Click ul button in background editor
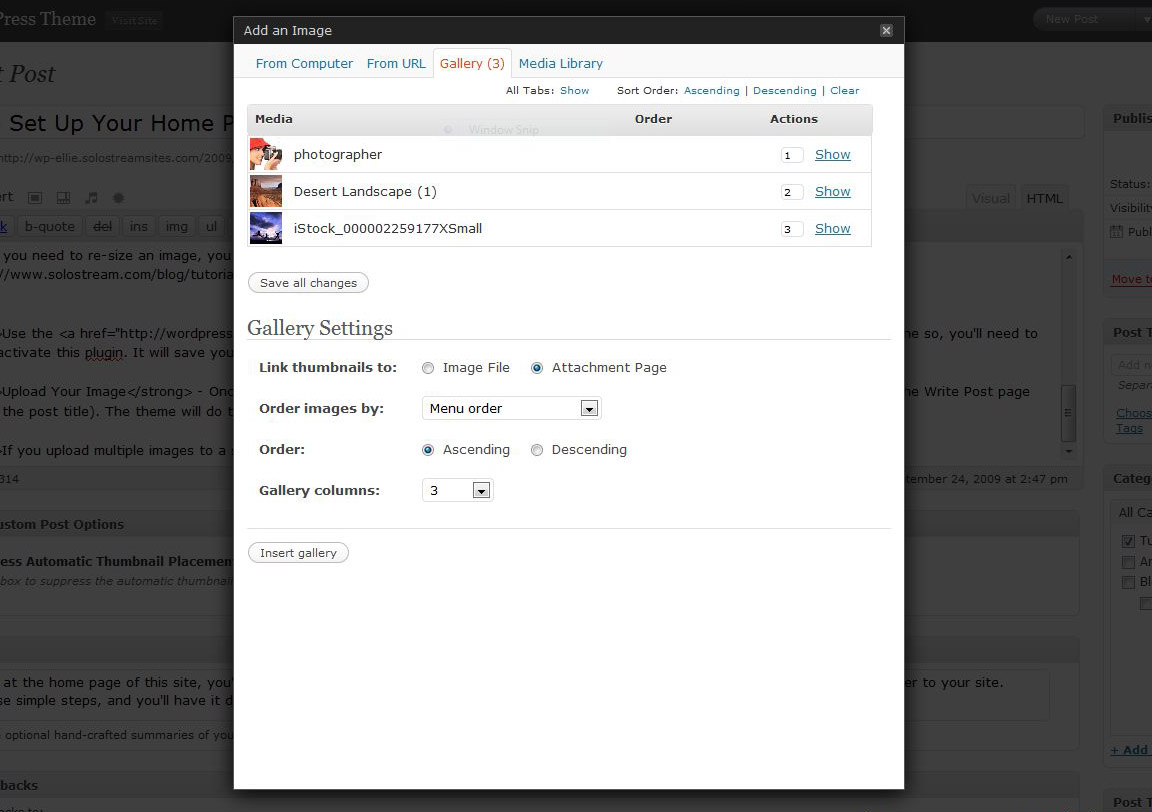The image size is (1152, 812). tap(212, 226)
